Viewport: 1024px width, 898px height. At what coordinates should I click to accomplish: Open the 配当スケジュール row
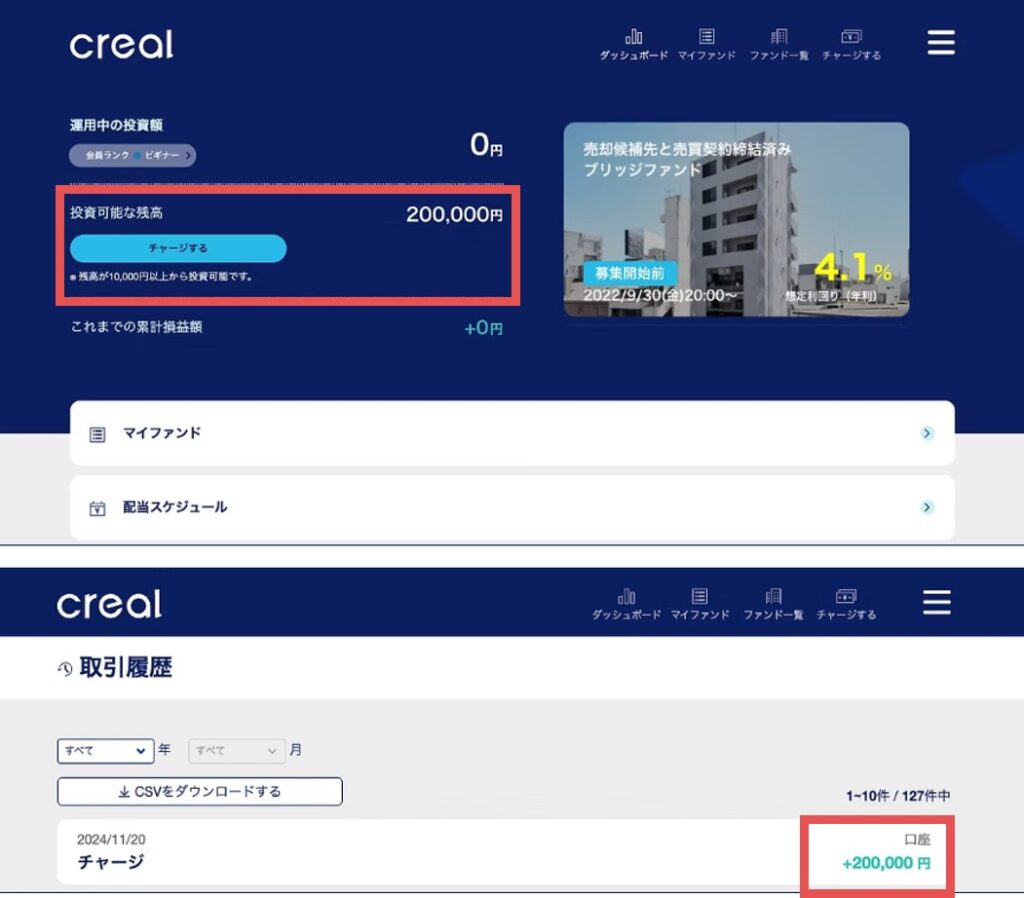pos(511,507)
